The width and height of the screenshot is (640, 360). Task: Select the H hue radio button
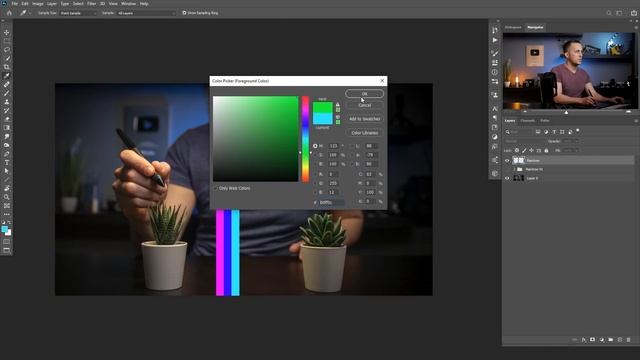pos(315,146)
